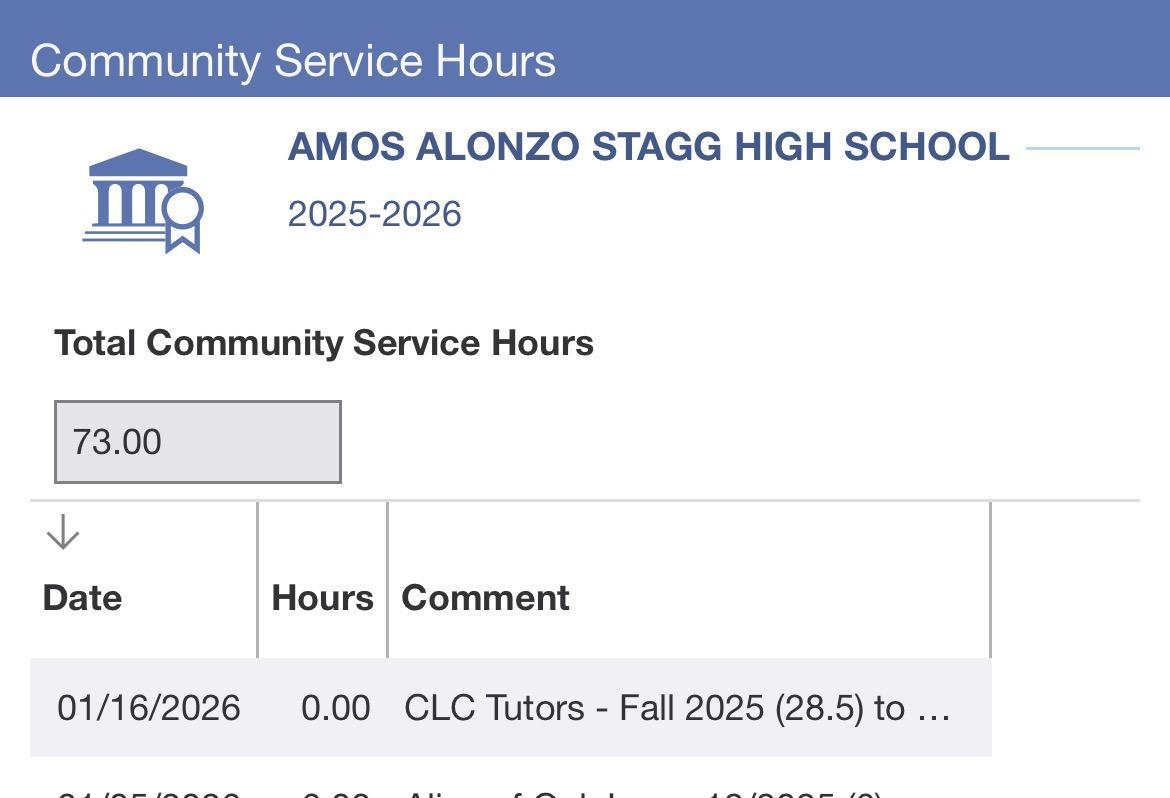Screen dimensions: 1170x798
Task: Click the 73.00 total hours field
Action: 197,442
